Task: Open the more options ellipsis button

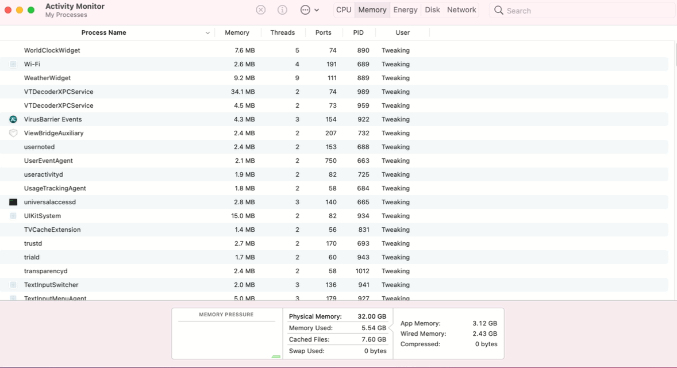Action: tap(305, 10)
